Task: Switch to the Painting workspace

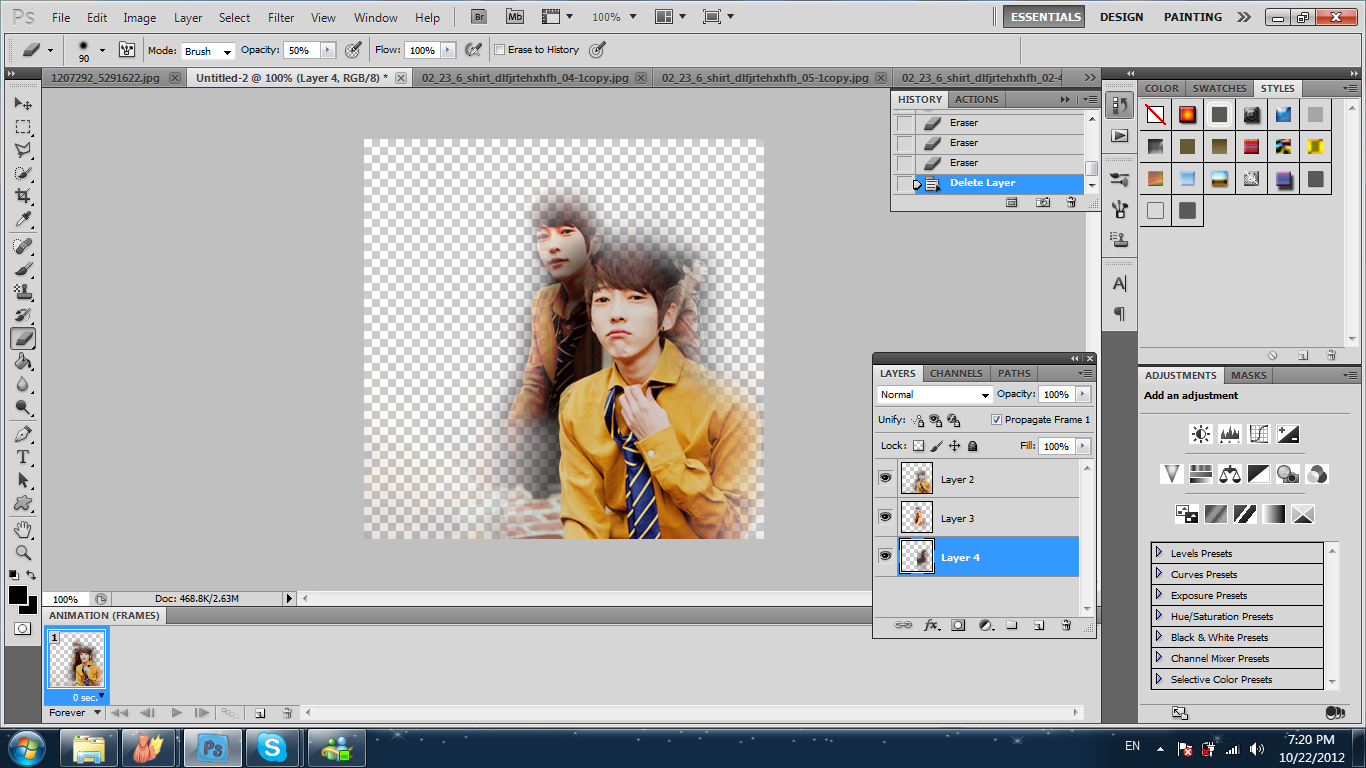Action: point(1192,17)
